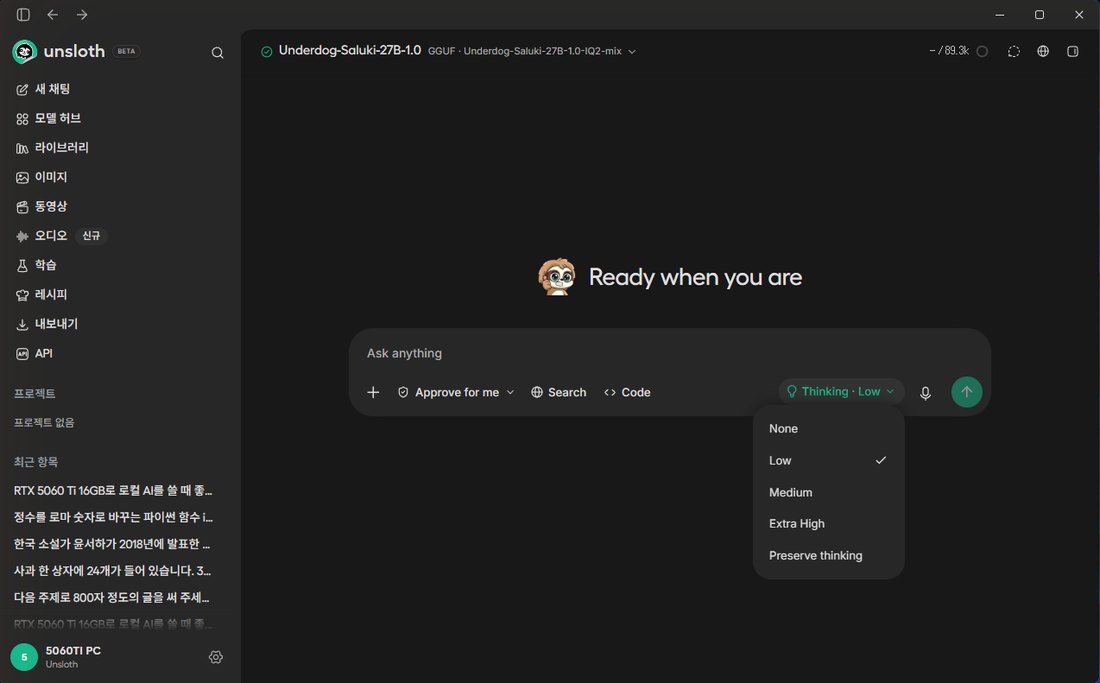
Task: Click the globe icon in top bar
Action: tap(1043, 51)
